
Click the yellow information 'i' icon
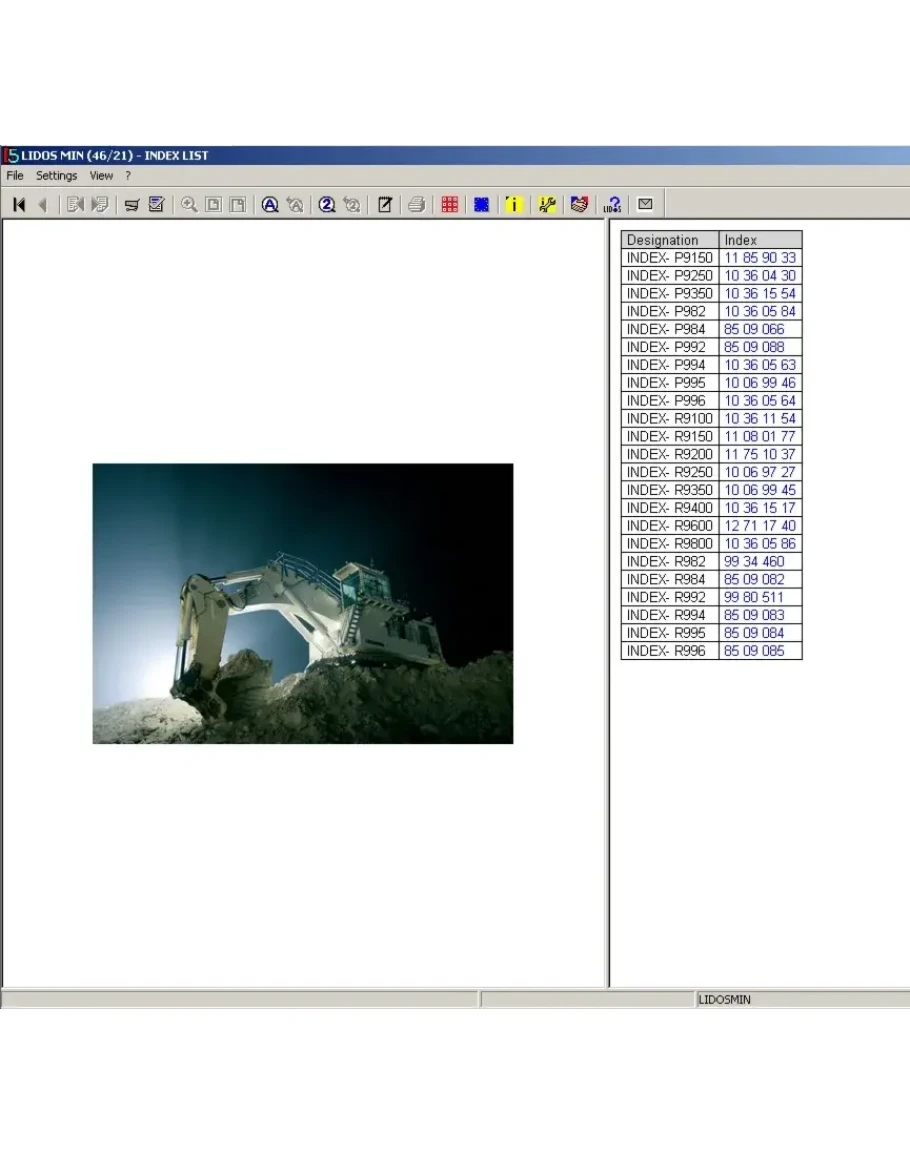[x=513, y=205]
